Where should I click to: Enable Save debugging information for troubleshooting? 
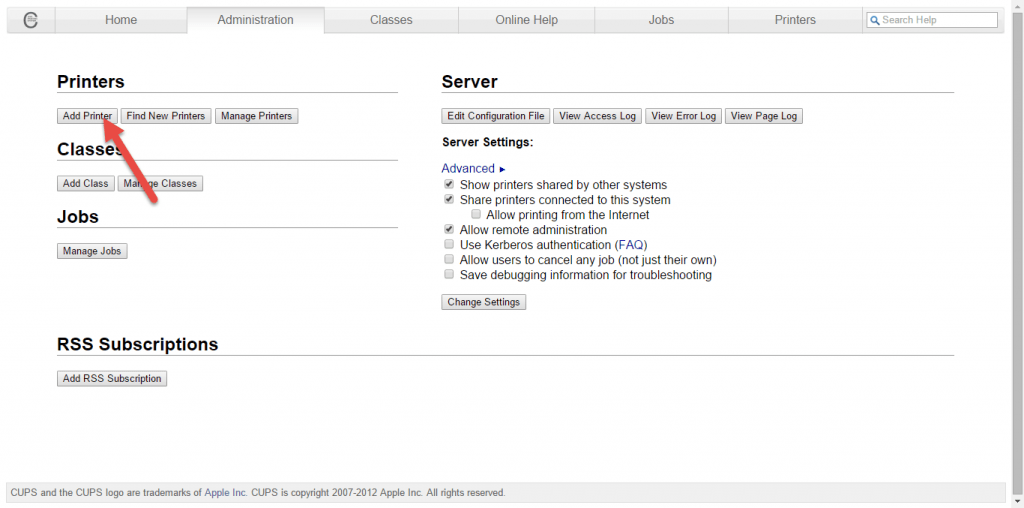tap(449, 275)
